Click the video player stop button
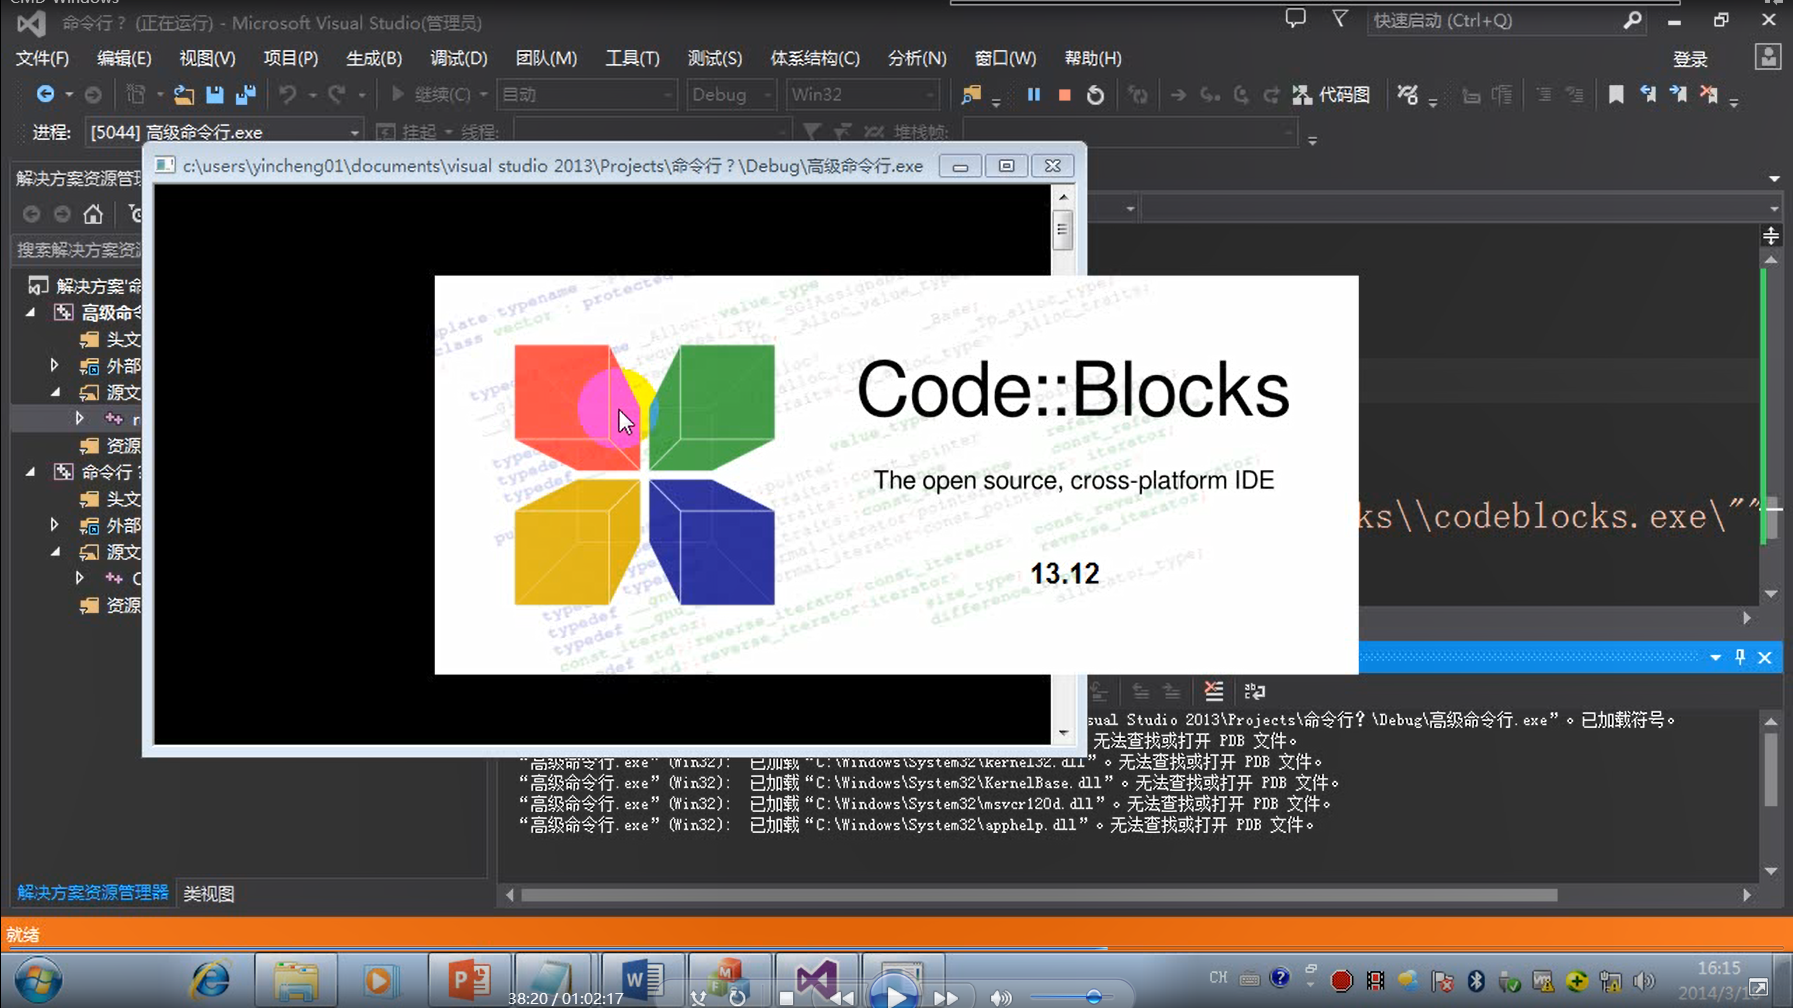The image size is (1793, 1008). (786, 997)
